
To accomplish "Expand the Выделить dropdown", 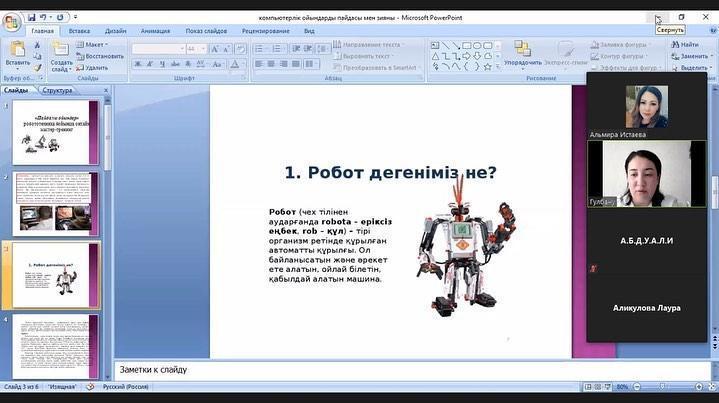I will (x=692, y=68).
